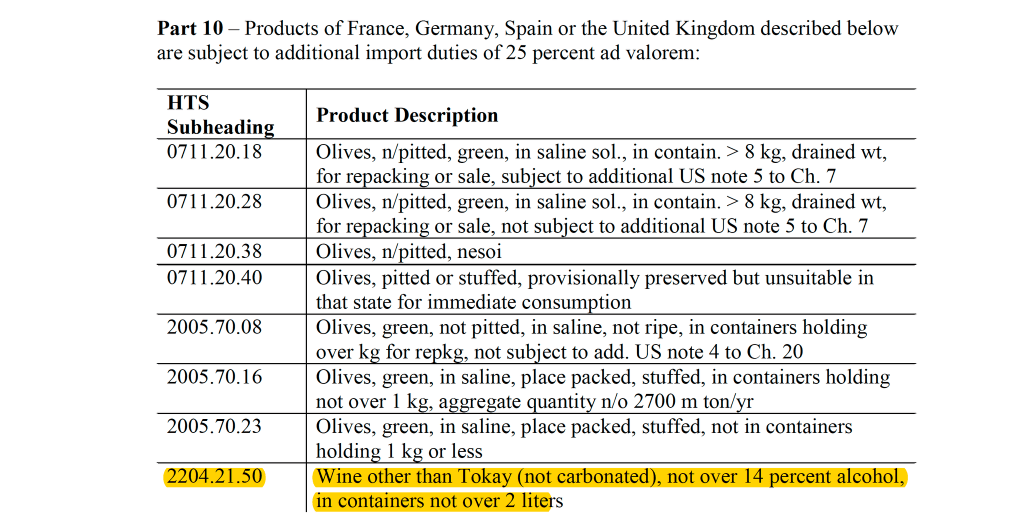Select HTS code 0711.20.28 cell
This screenshot has width=1024, height=526.
[214, 201]
